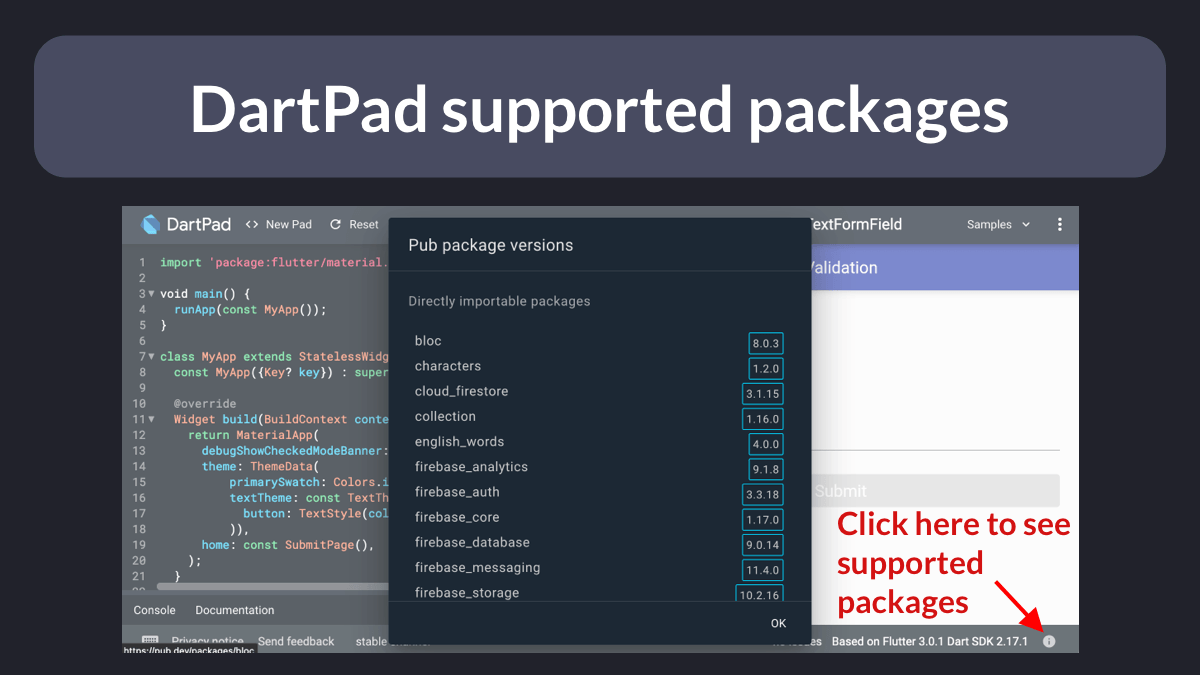The width and height of the screenshot is (1200, 675).
Task: Click the 'home: const SubmitPage()' code line
Action: (x=287, y=545)
